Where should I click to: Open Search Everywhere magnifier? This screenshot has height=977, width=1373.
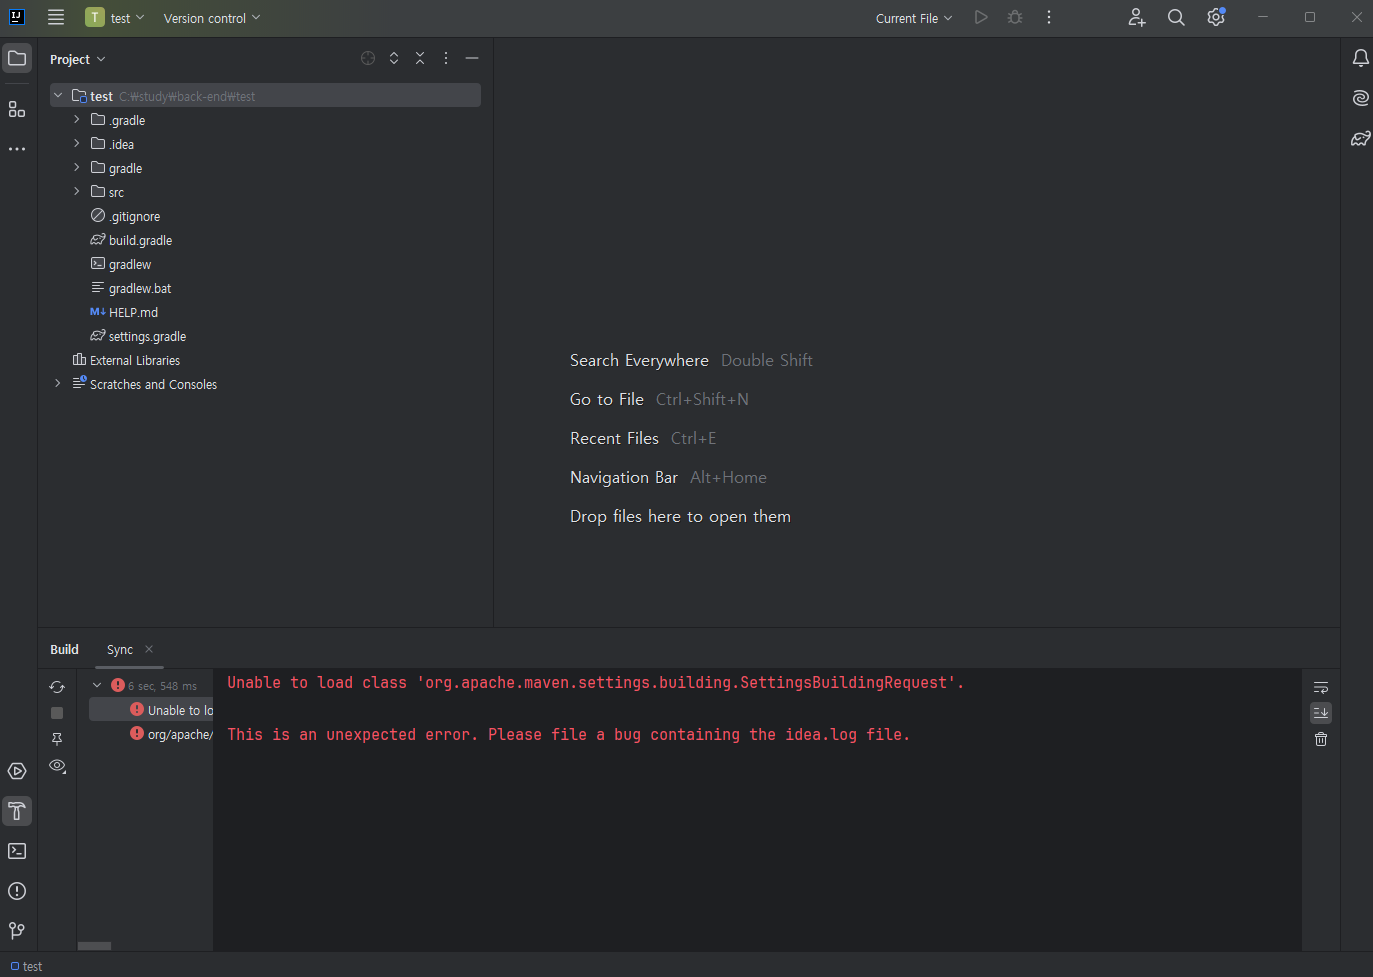coord(1176,17)
